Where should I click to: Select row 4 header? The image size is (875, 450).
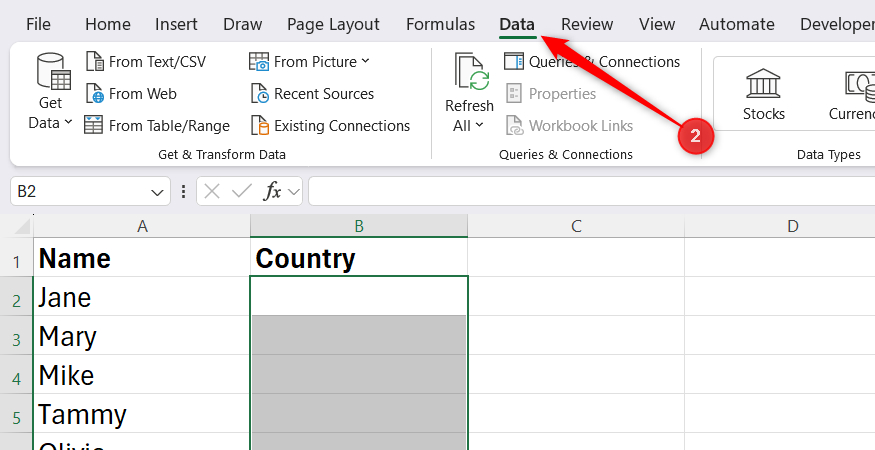click(x=16, y=375)
